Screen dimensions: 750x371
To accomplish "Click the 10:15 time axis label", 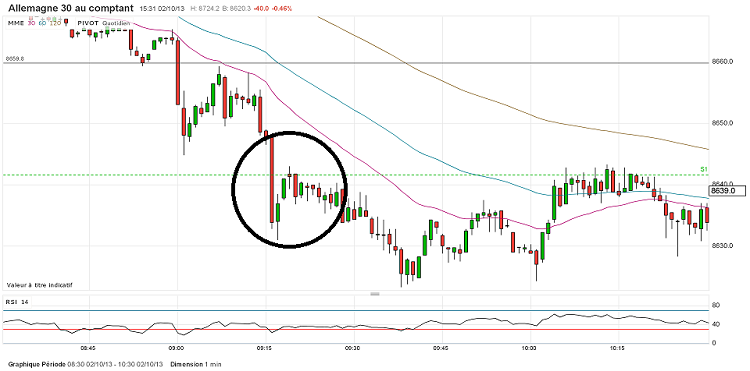I will pos(618,348).
